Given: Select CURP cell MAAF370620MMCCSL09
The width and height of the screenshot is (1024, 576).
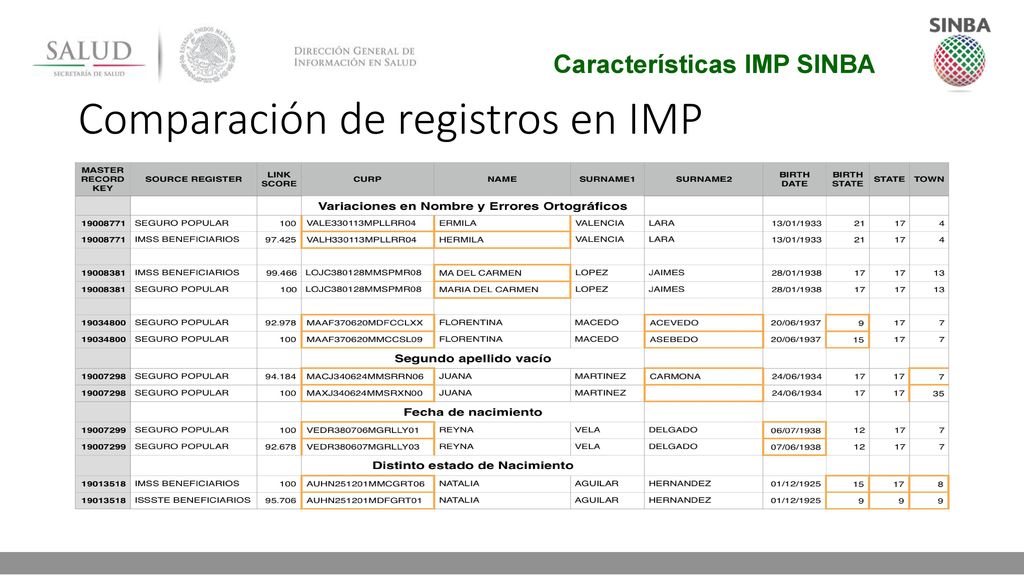Looking at the screenshot, I should pyautogui.click(x=368, y=340).
